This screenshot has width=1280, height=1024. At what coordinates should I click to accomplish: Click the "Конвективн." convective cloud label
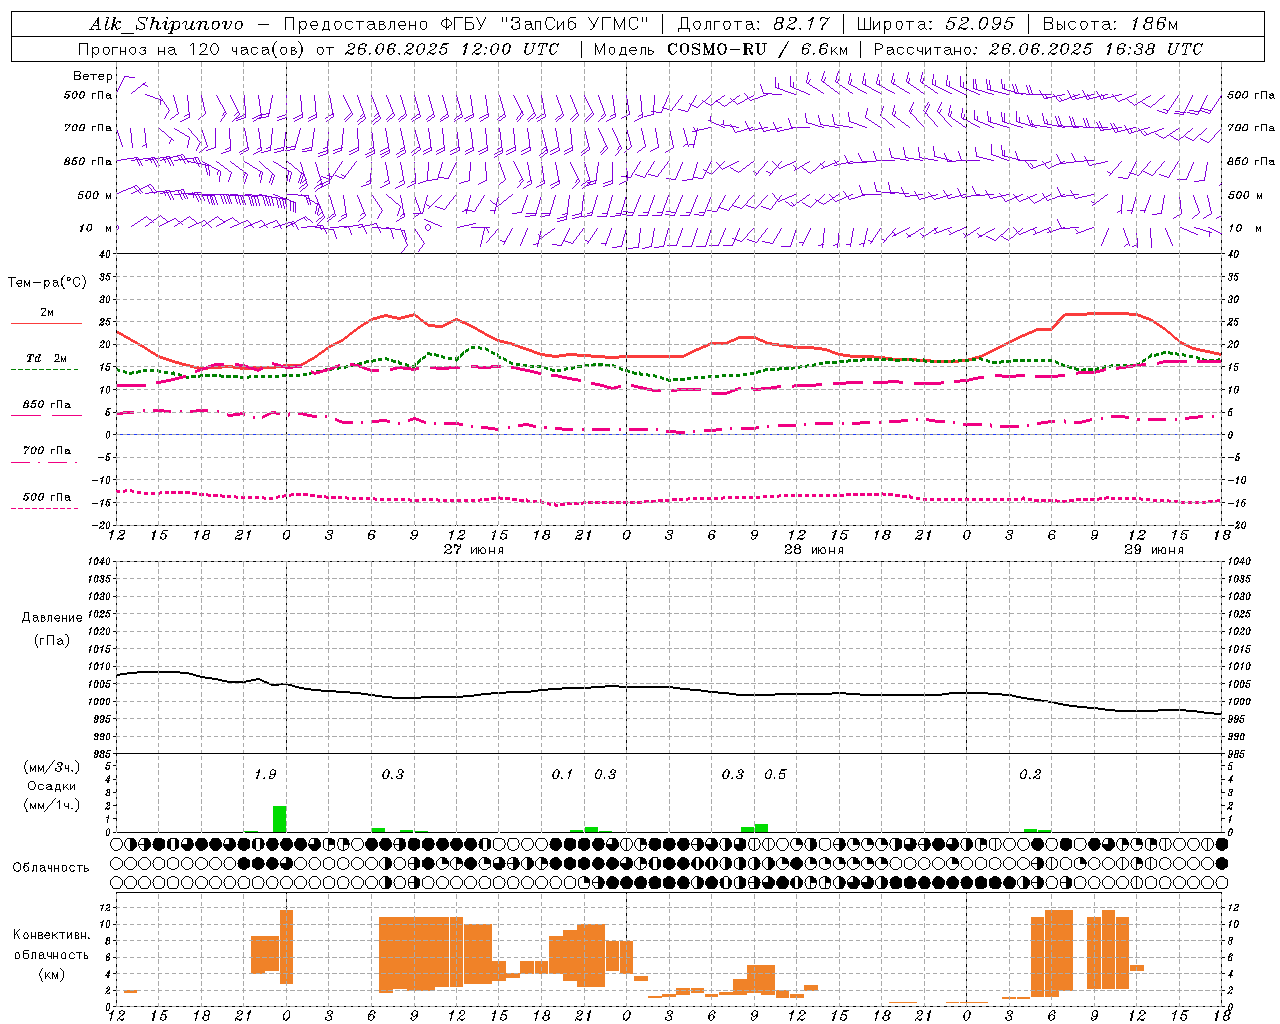click(x=51, y=935)
